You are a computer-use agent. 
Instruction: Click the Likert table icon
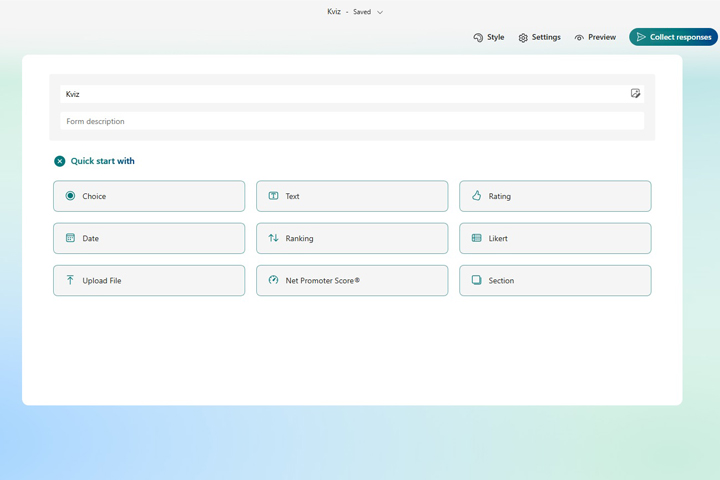[x=476, y=238]
